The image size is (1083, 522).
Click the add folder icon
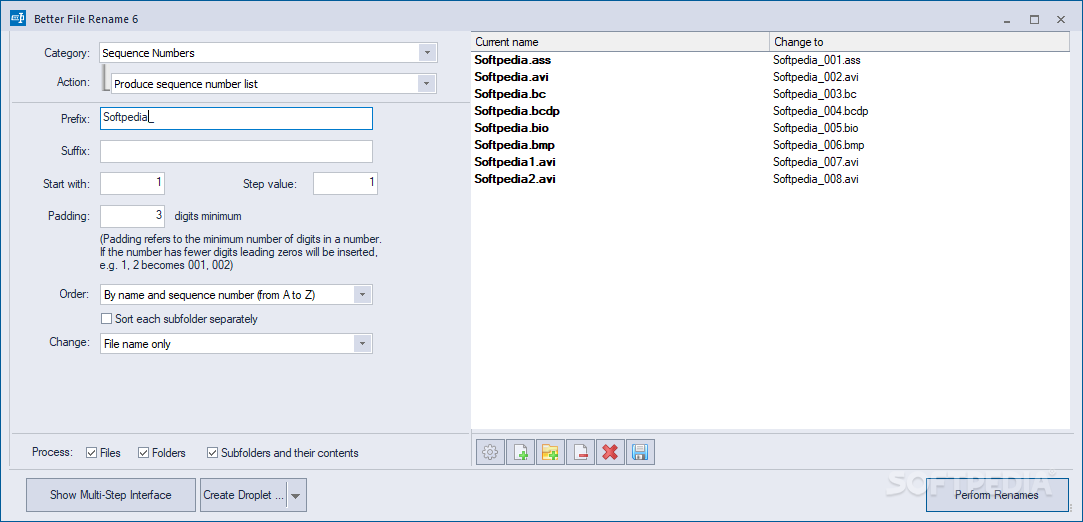tap(550, 453)
